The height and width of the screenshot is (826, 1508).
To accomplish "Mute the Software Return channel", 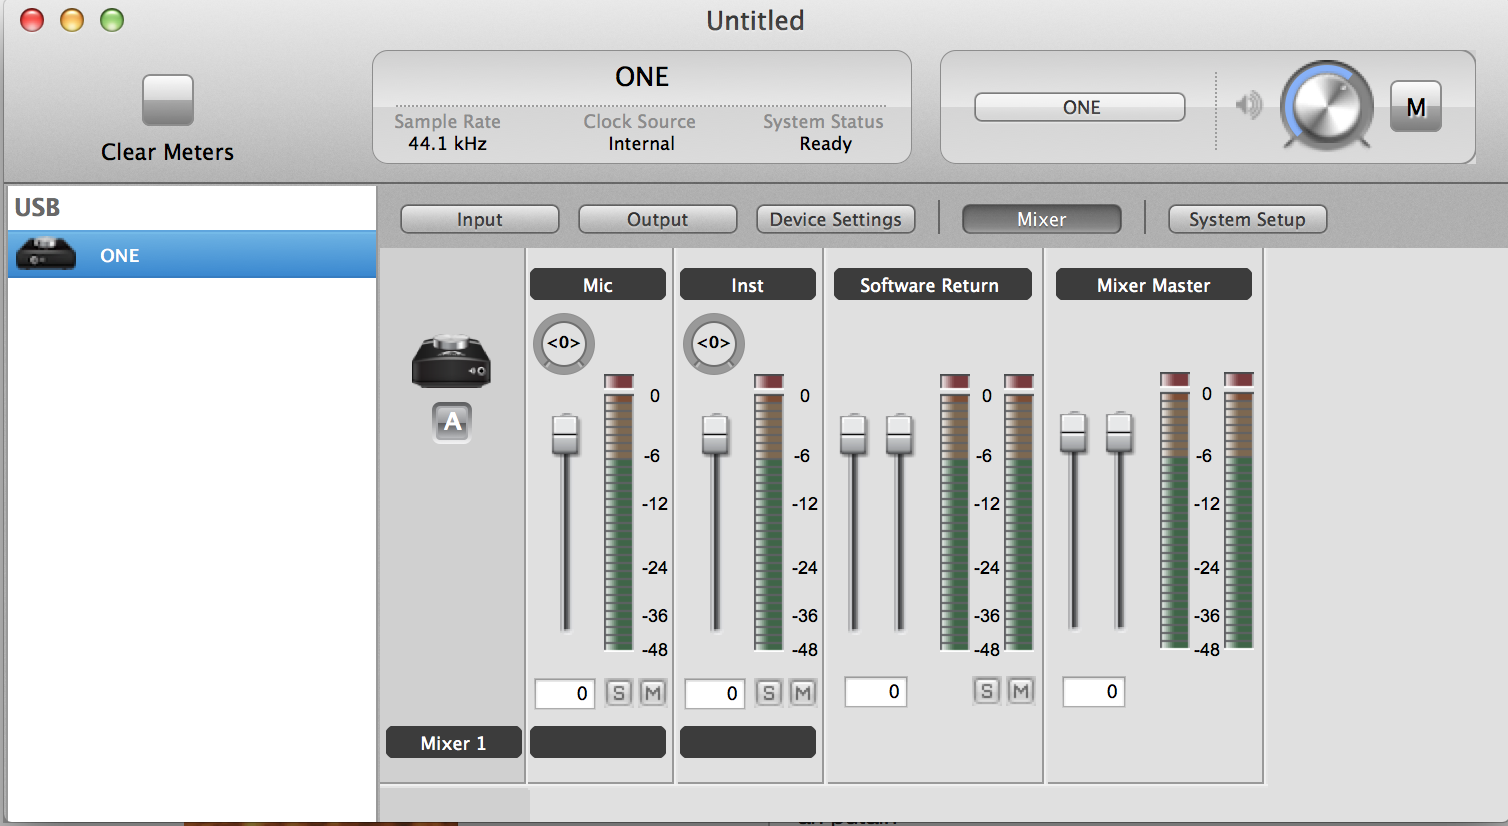I will click(x=1020, y=690).
